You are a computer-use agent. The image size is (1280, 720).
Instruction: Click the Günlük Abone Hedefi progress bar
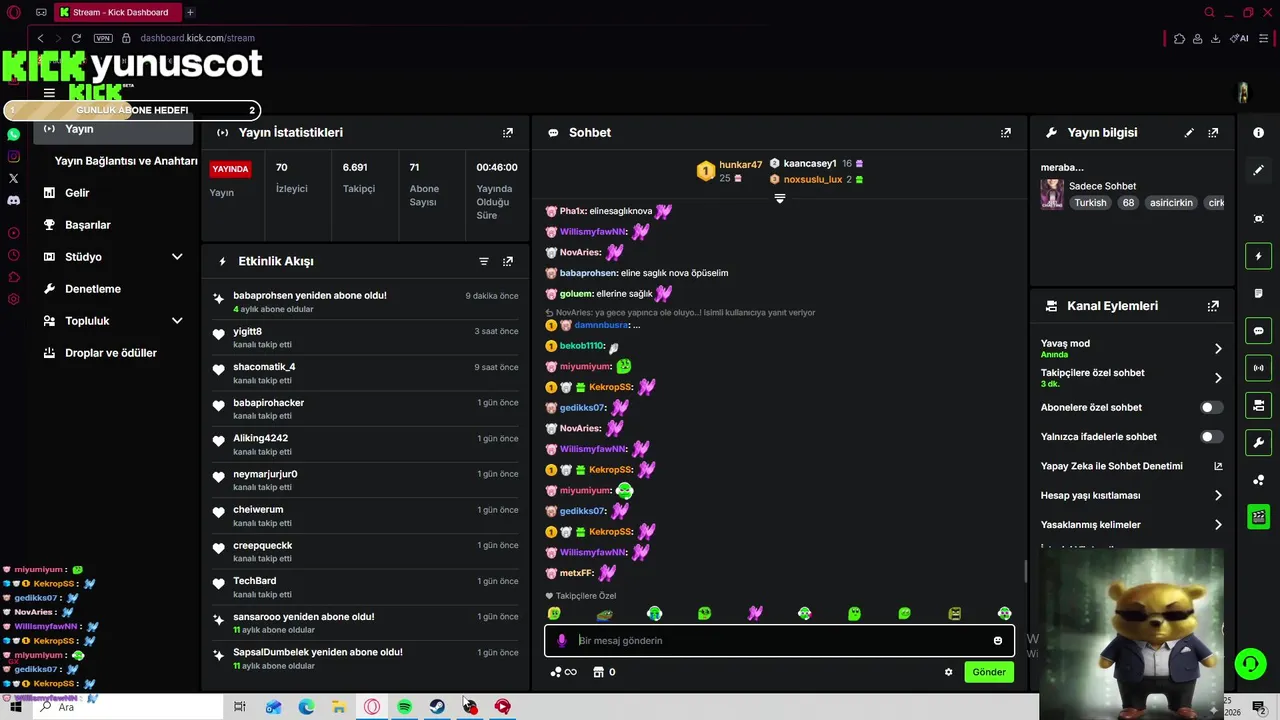(132, 110)
